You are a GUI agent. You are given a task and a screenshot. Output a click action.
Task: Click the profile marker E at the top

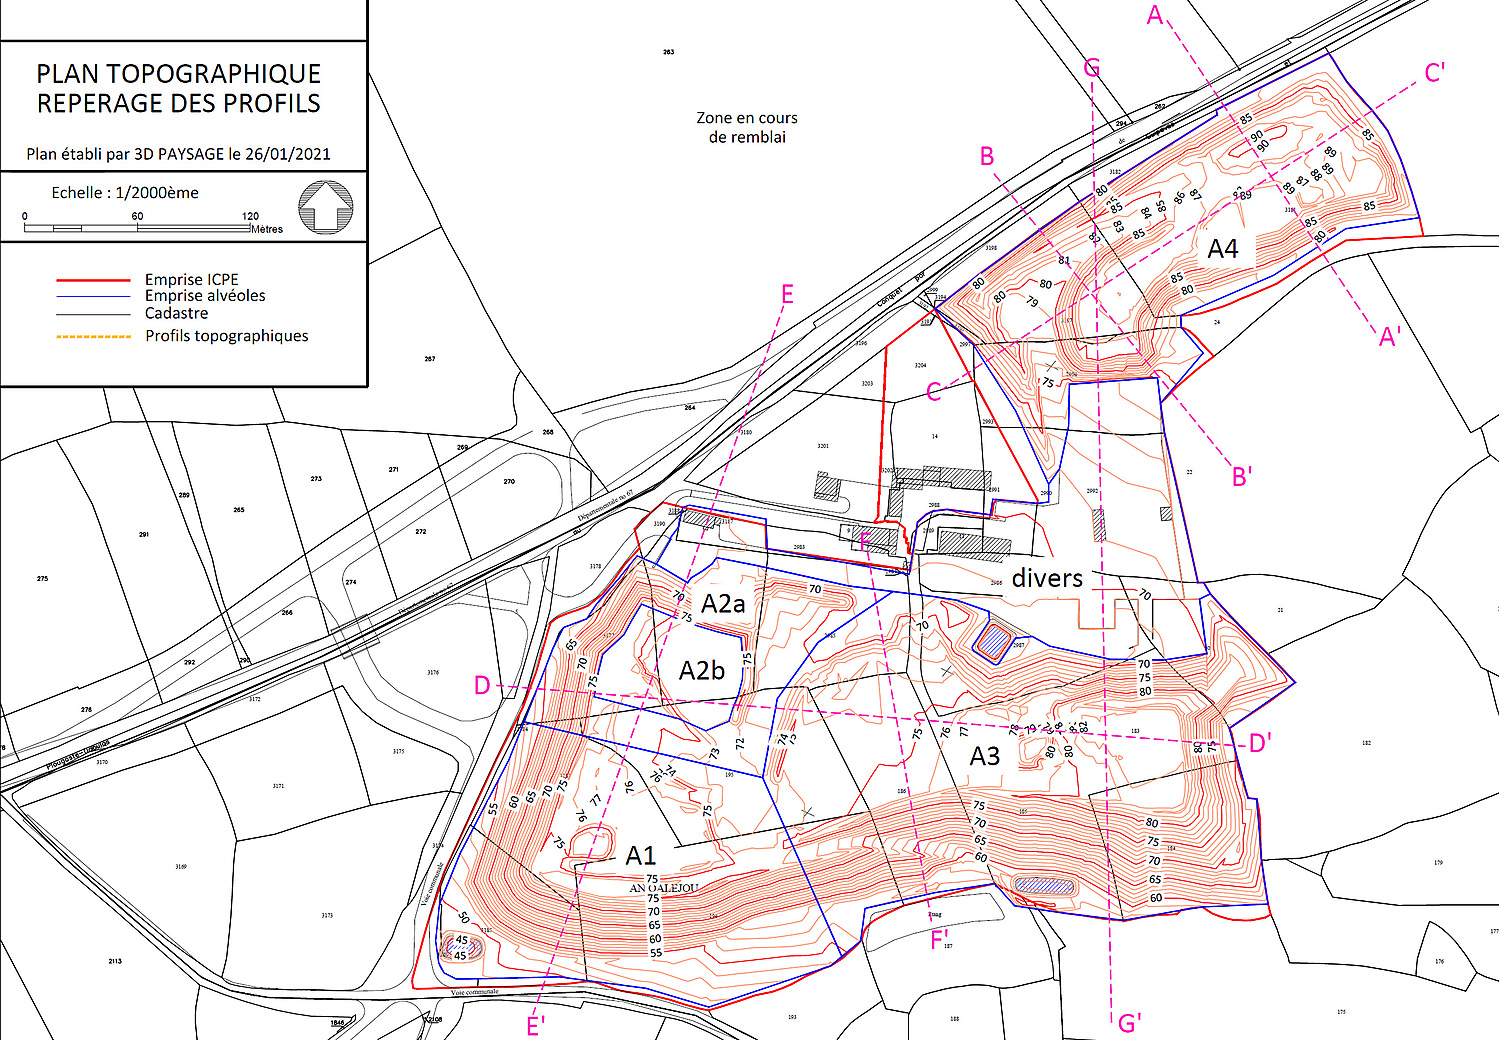click(787, 294)
